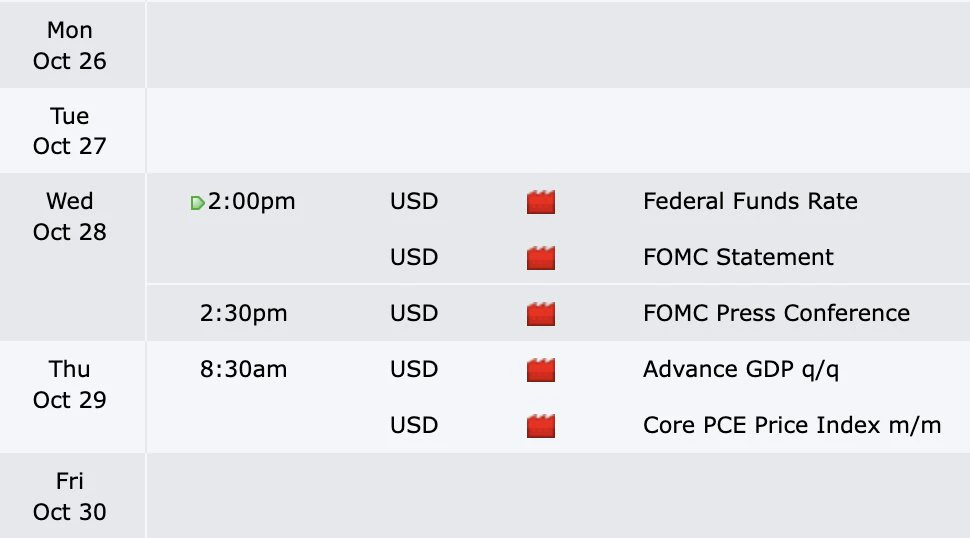
Task: Click the red impact icon for FOMC Statement
Action: click(x=541, y=257)
